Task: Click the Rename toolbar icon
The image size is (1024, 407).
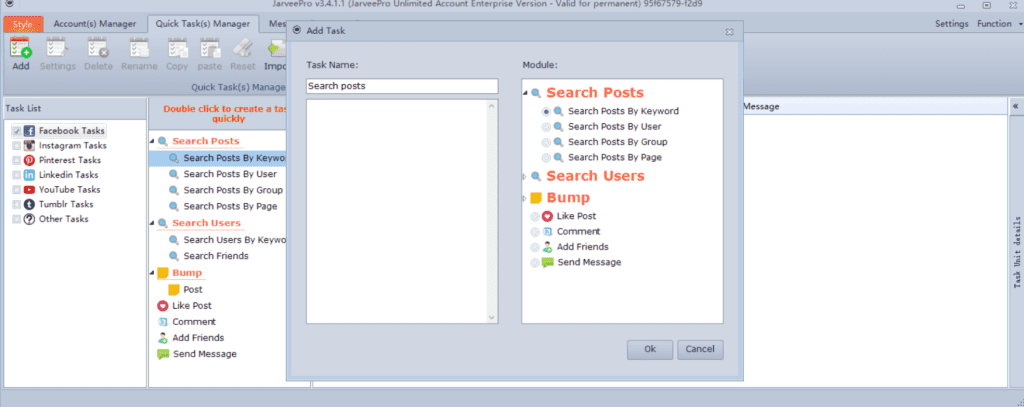Action: click(139, 48)
